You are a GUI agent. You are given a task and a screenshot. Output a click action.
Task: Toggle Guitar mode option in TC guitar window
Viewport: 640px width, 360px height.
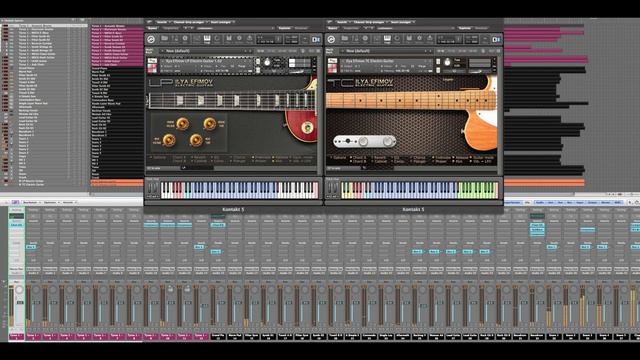(482, 158)
